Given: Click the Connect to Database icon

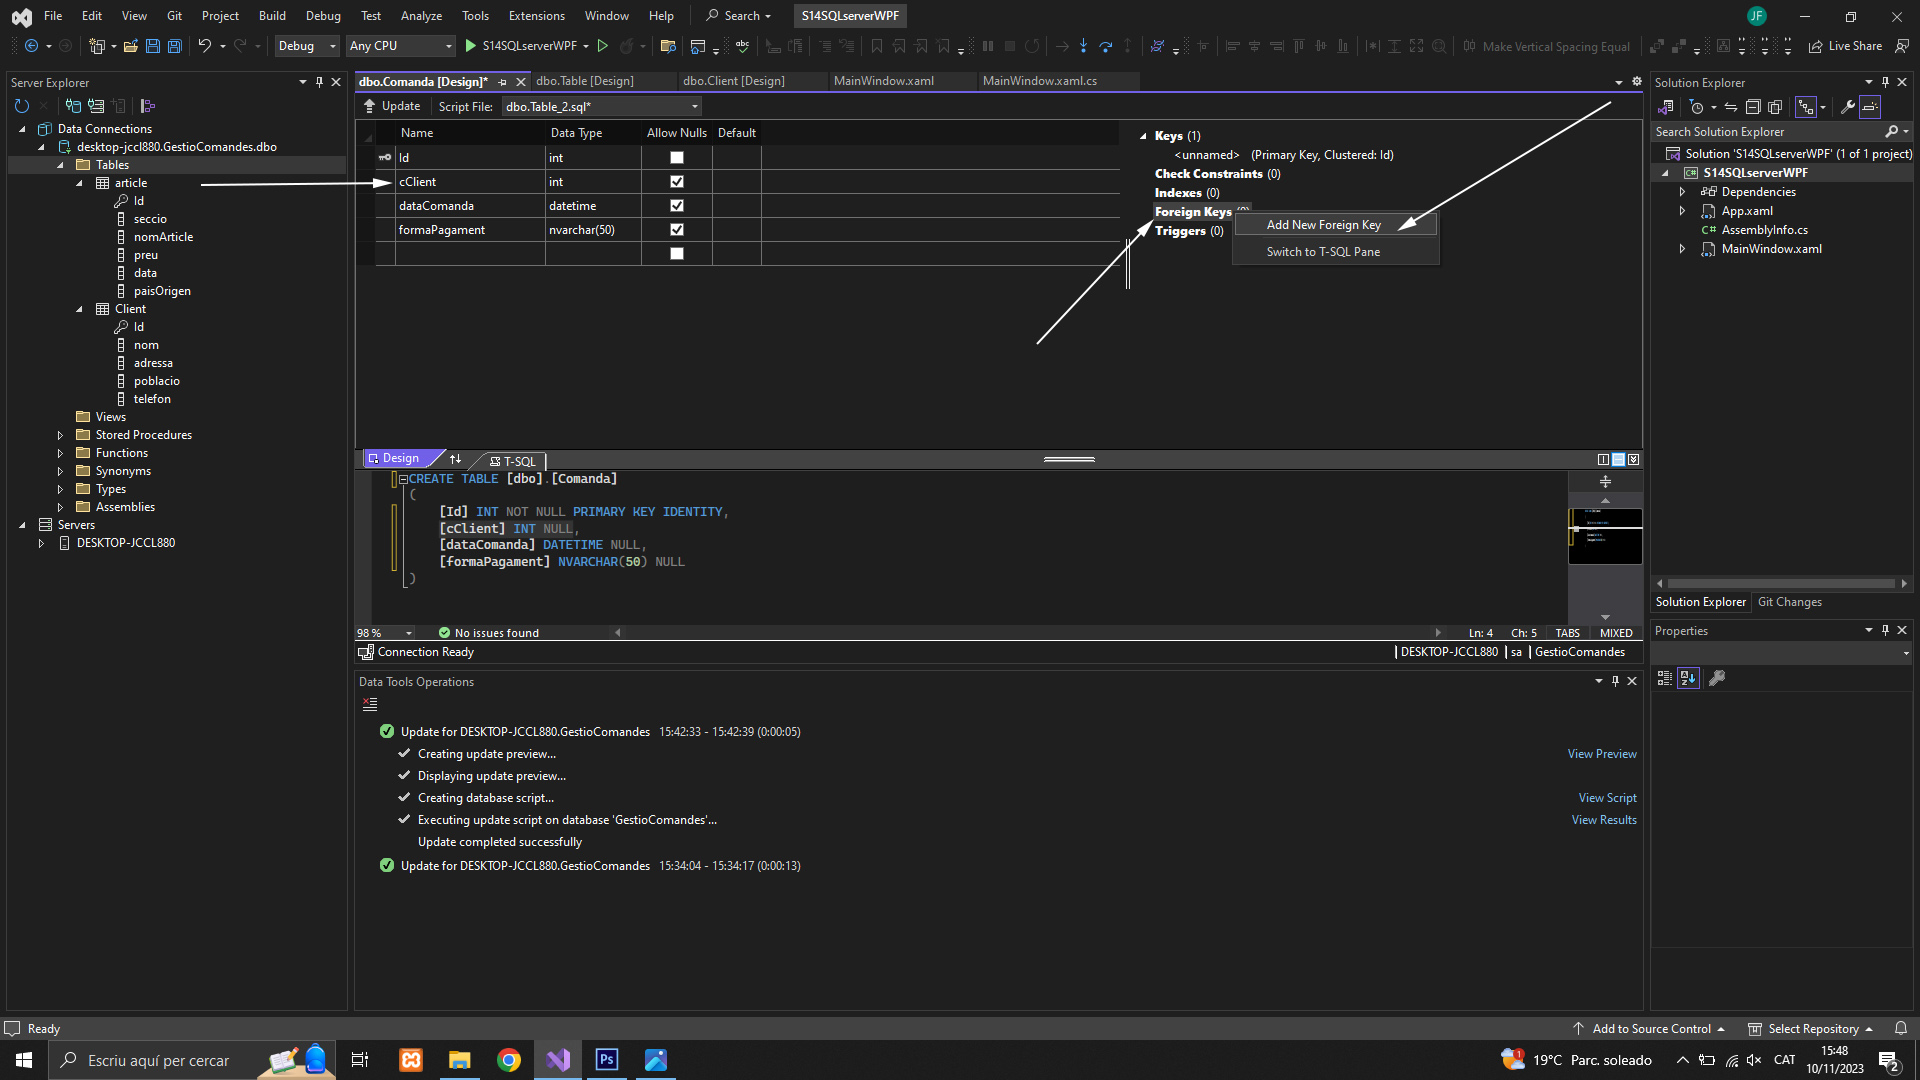Looking at the screenshot, I should (73, 106).
